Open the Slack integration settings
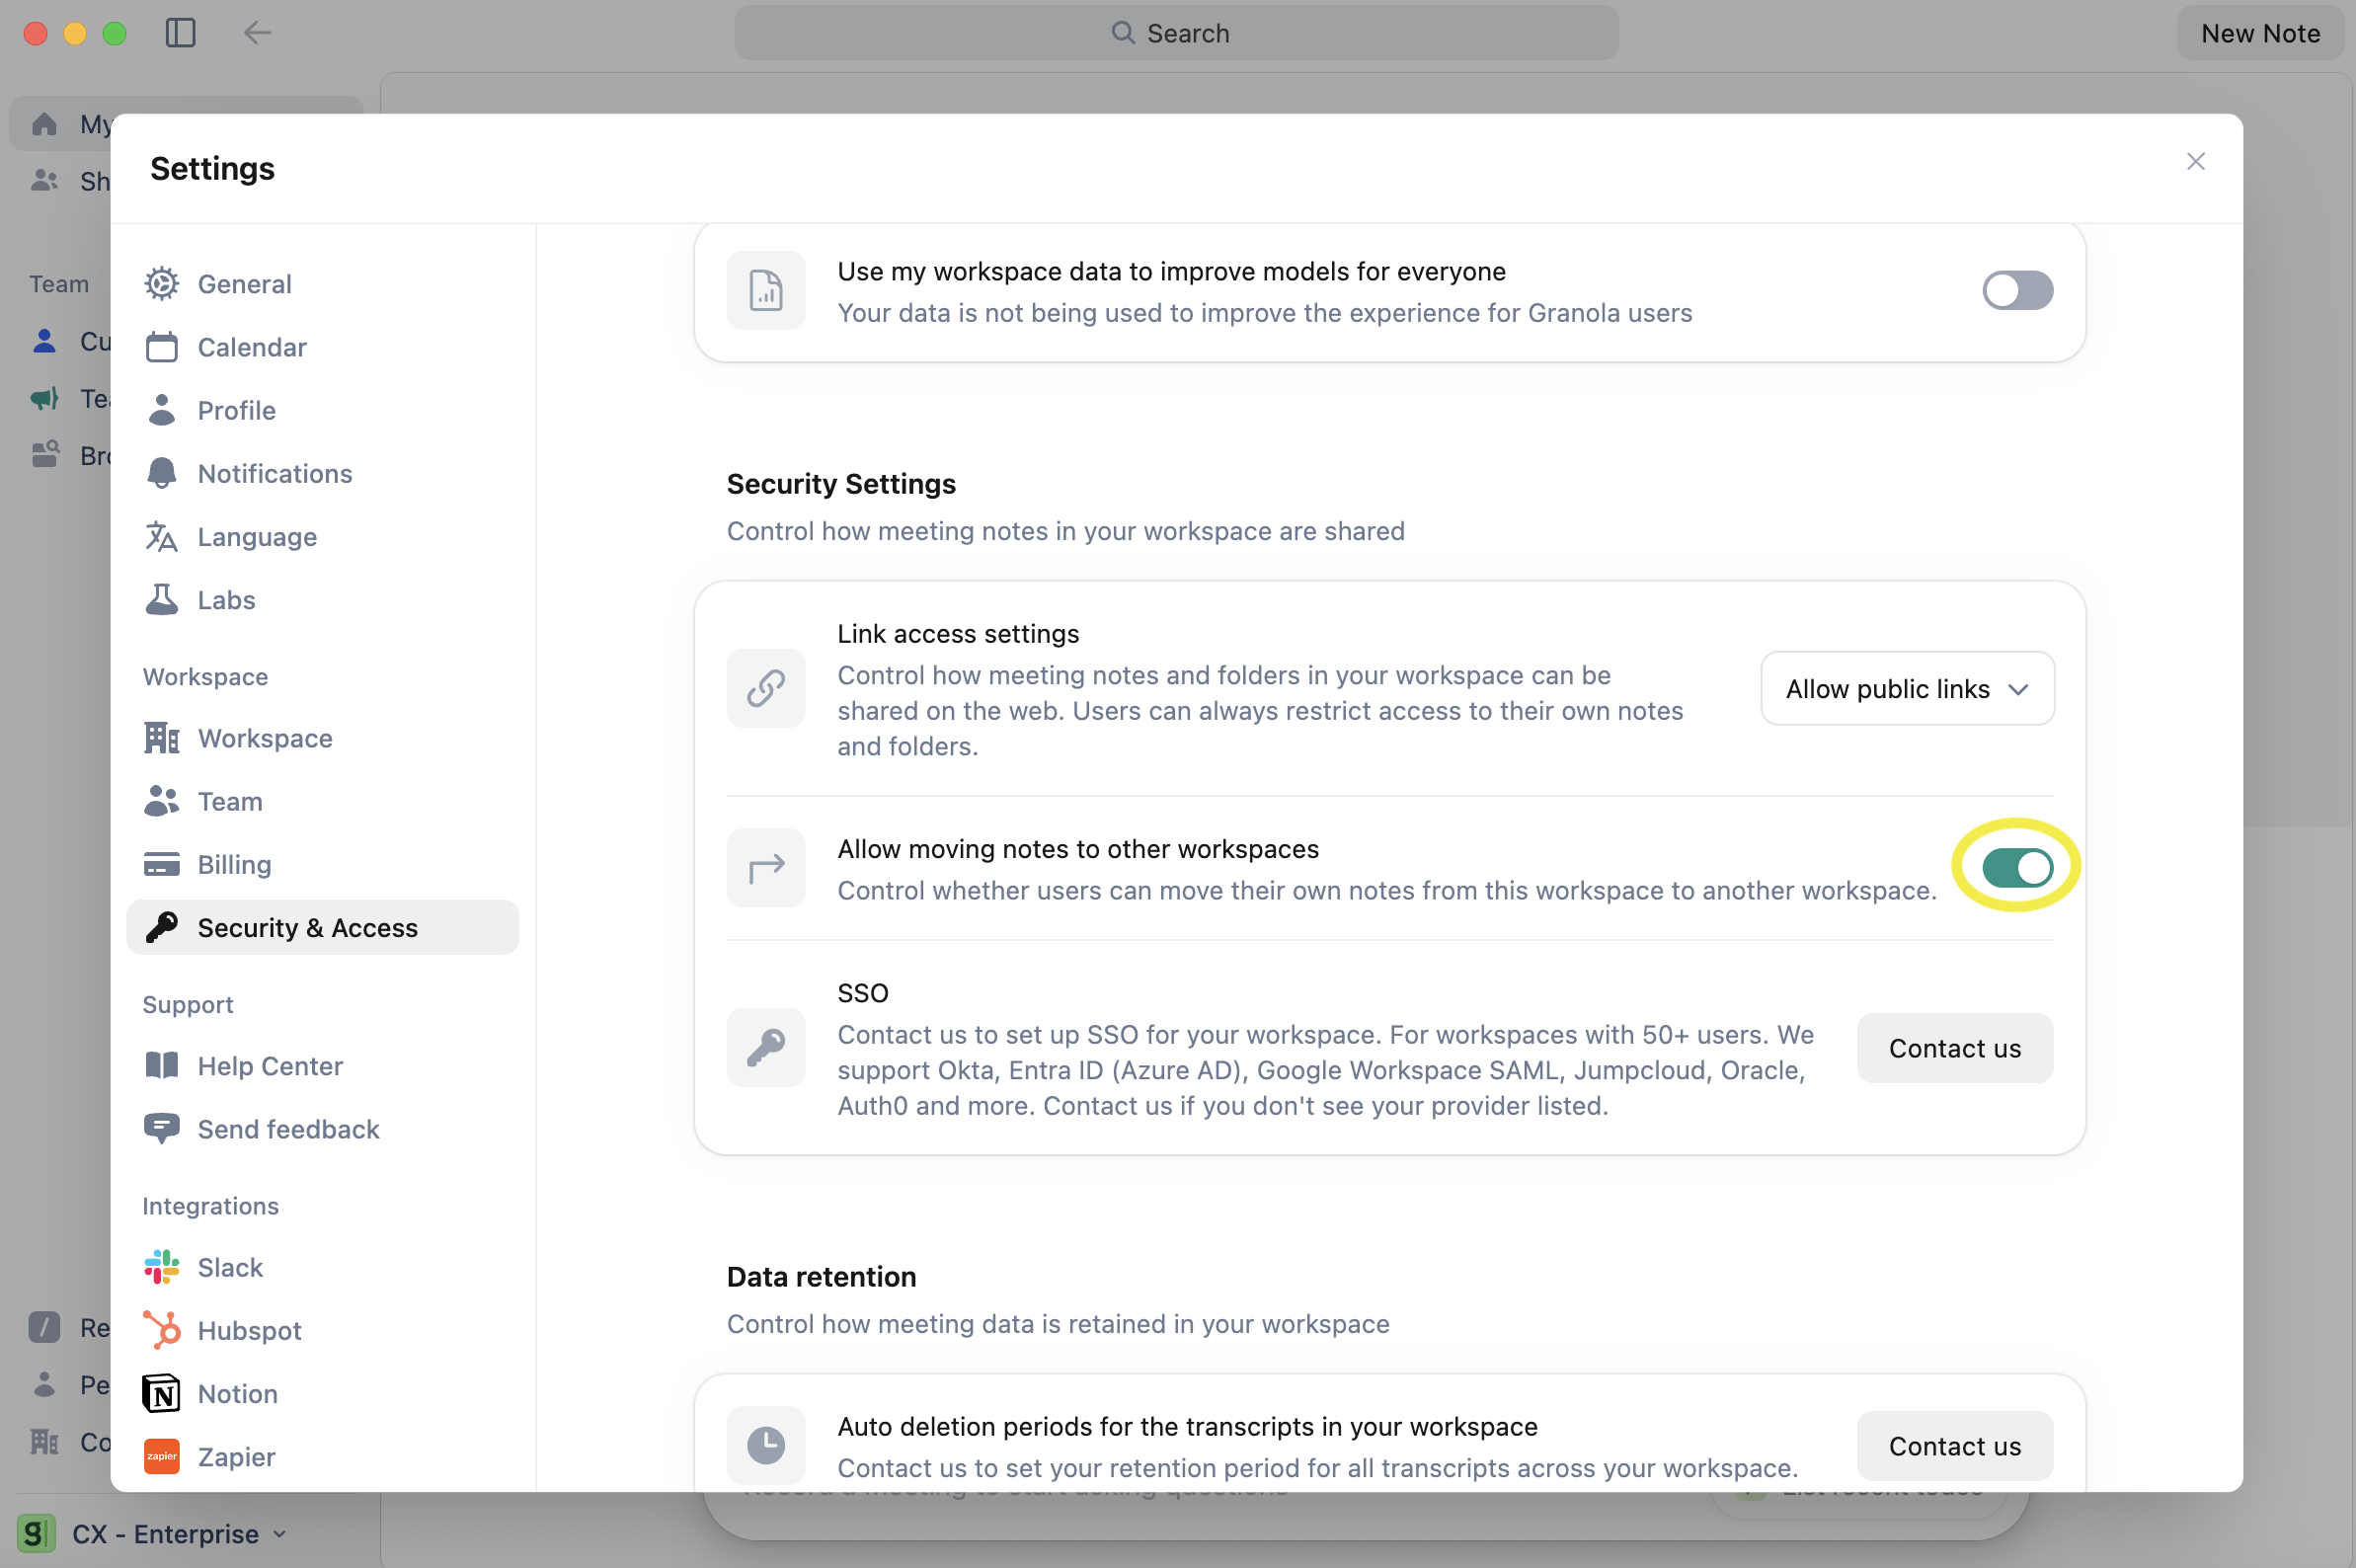This screenshot has height=1568, width=2356. coord(231,1266)
